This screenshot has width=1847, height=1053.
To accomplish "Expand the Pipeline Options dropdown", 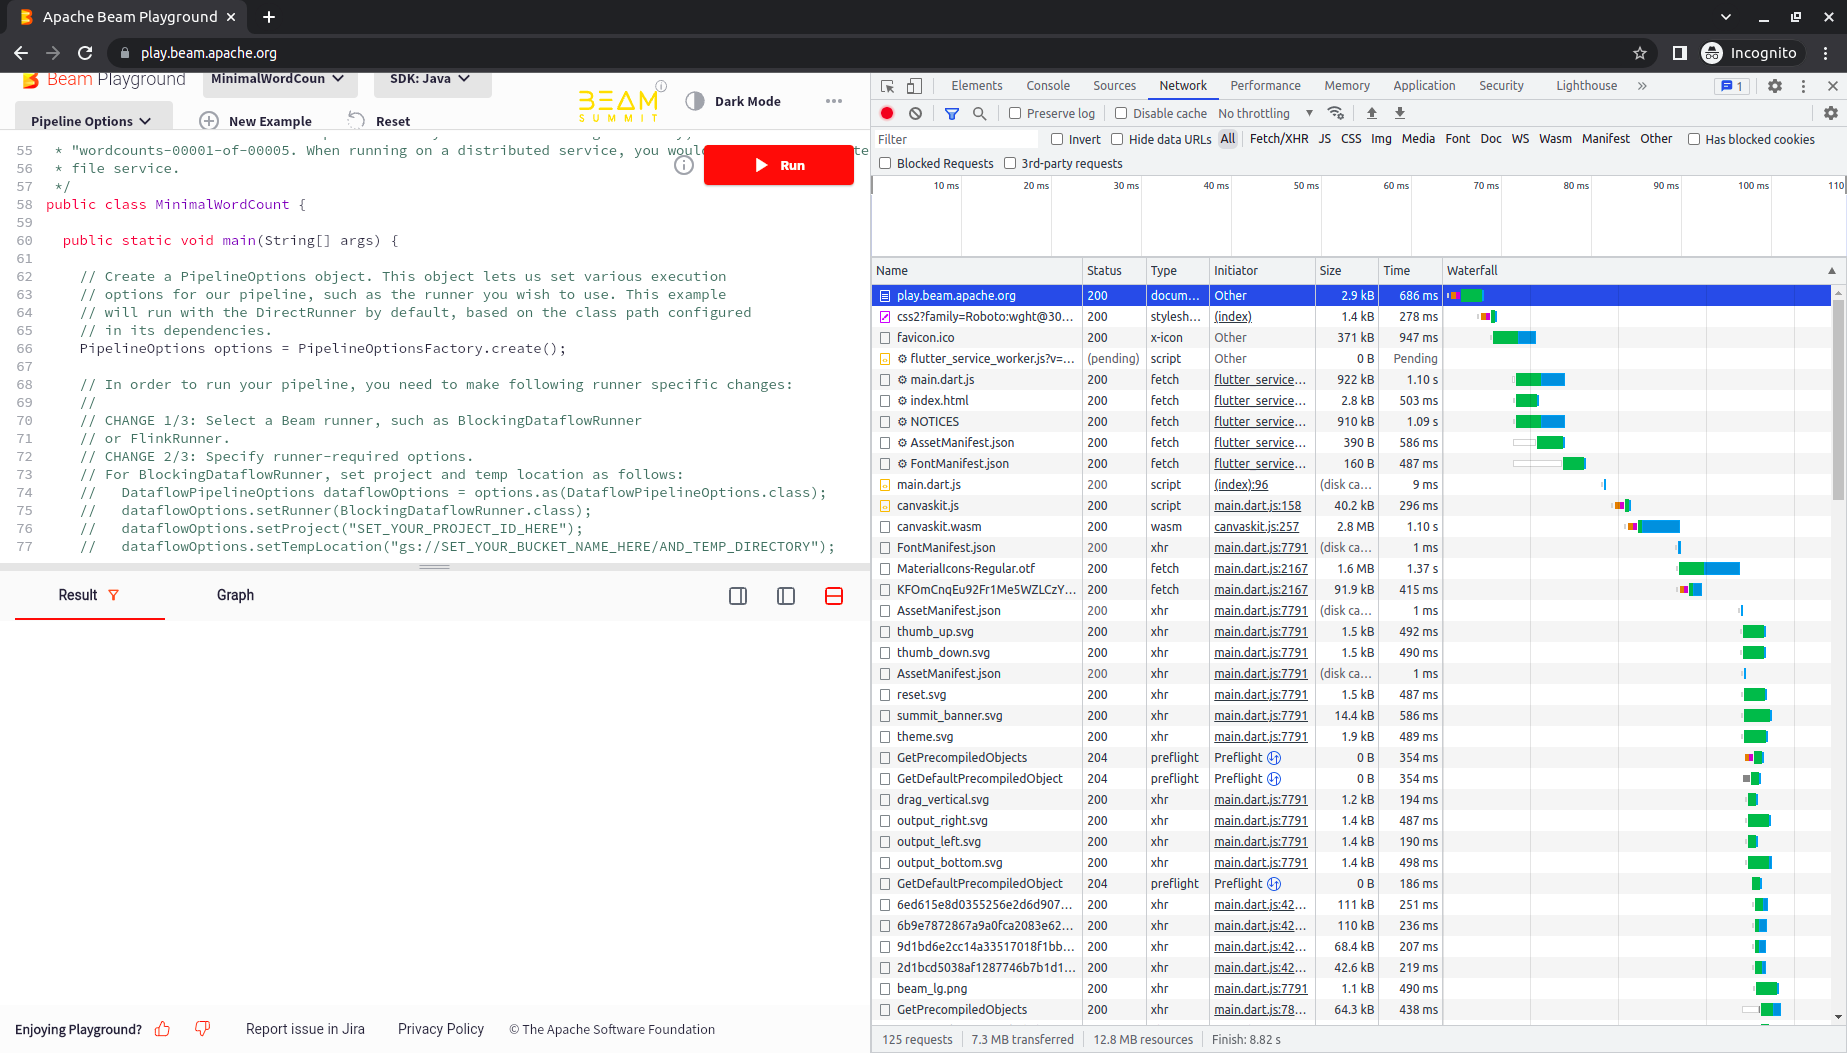I will [93, 120].
